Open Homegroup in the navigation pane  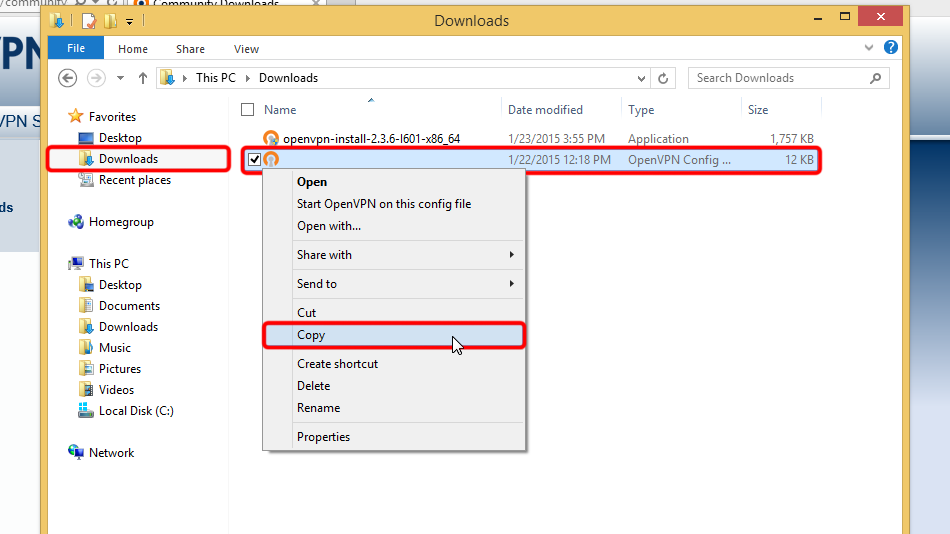click(x=120, y=222)
